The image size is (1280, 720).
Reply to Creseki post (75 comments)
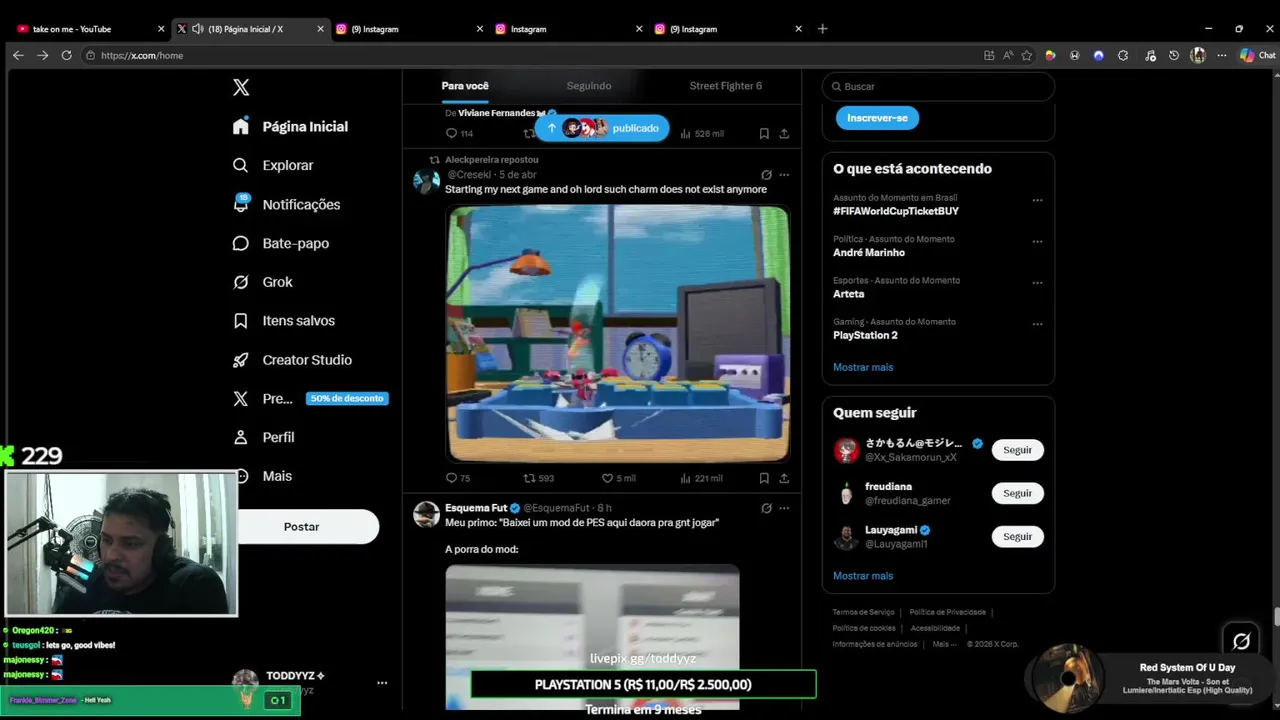[x=458, y=478]
